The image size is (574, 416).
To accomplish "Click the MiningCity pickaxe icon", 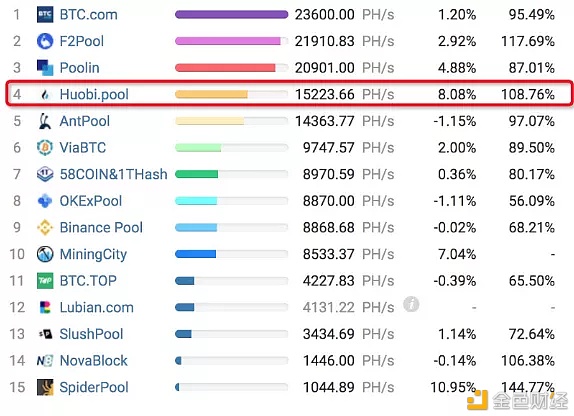I will point(45,254).
